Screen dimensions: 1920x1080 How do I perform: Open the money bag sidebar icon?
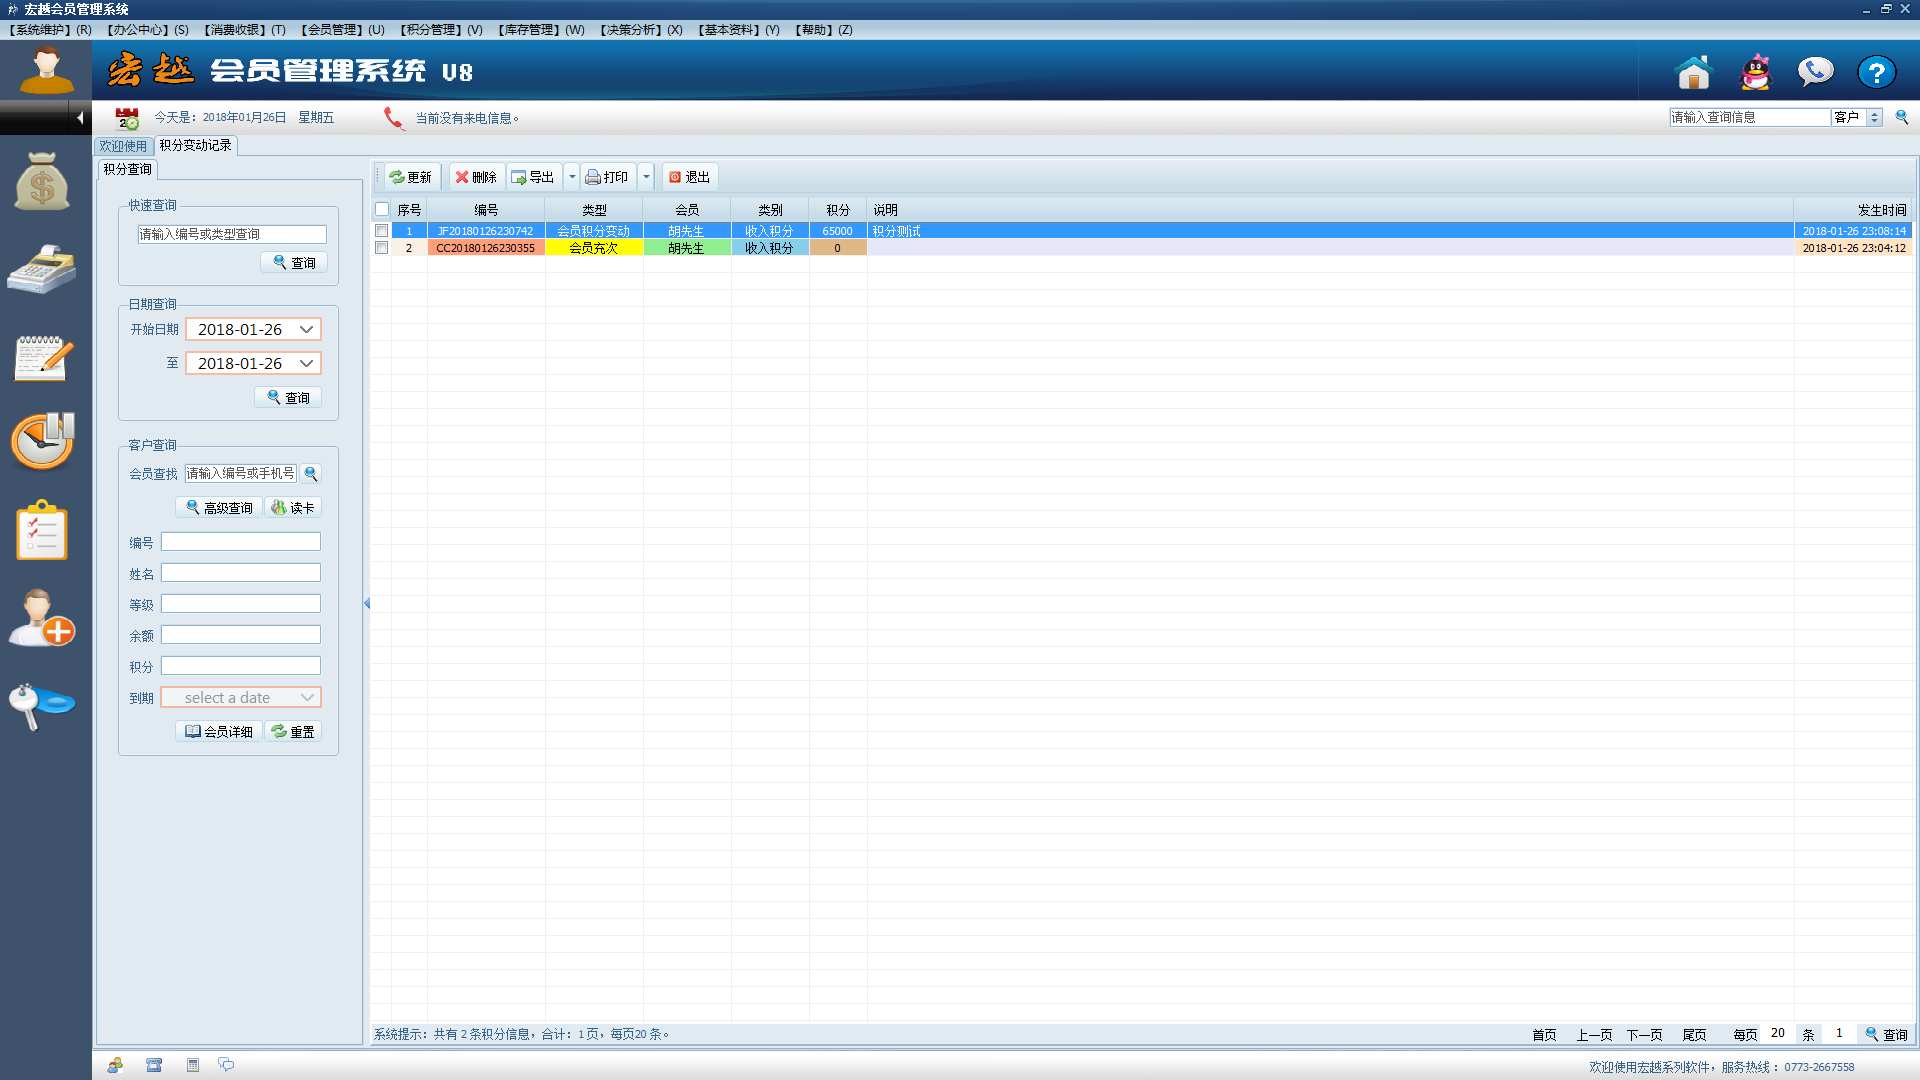(42, 182)
